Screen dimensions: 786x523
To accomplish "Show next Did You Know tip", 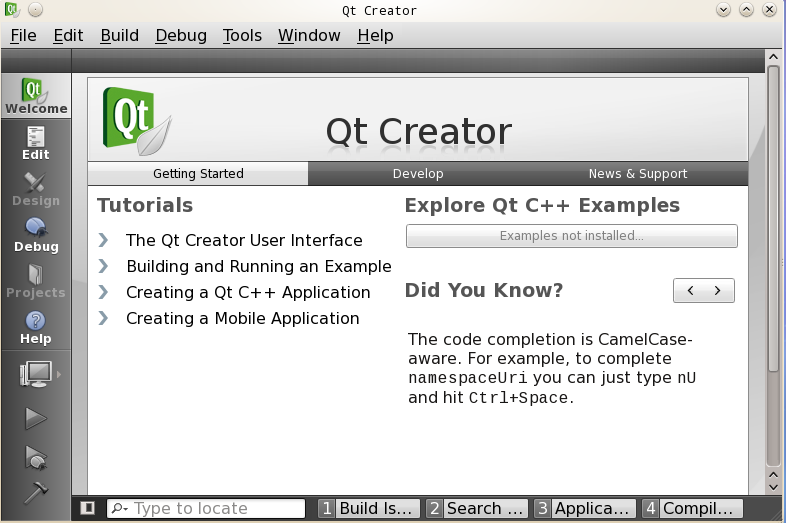I will [718, 291].
